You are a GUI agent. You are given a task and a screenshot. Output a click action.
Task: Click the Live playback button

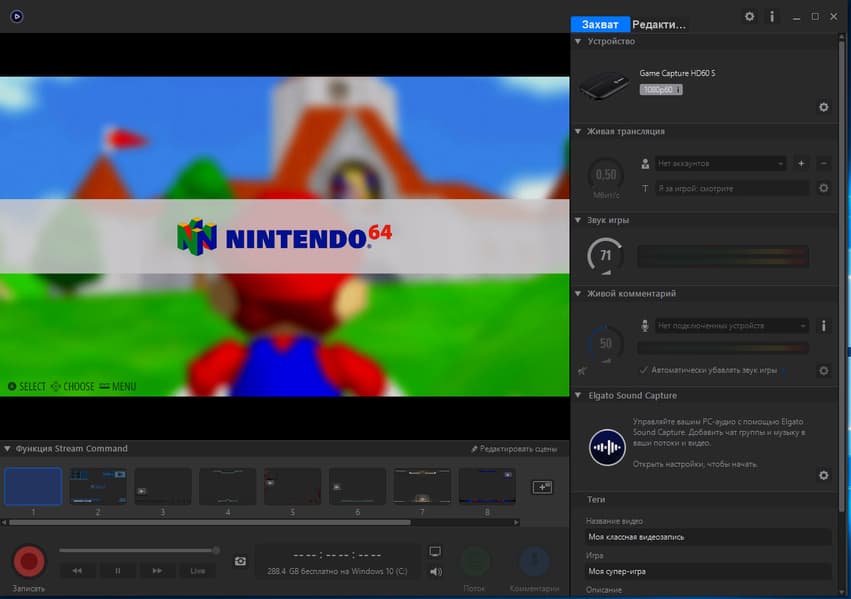197,571
